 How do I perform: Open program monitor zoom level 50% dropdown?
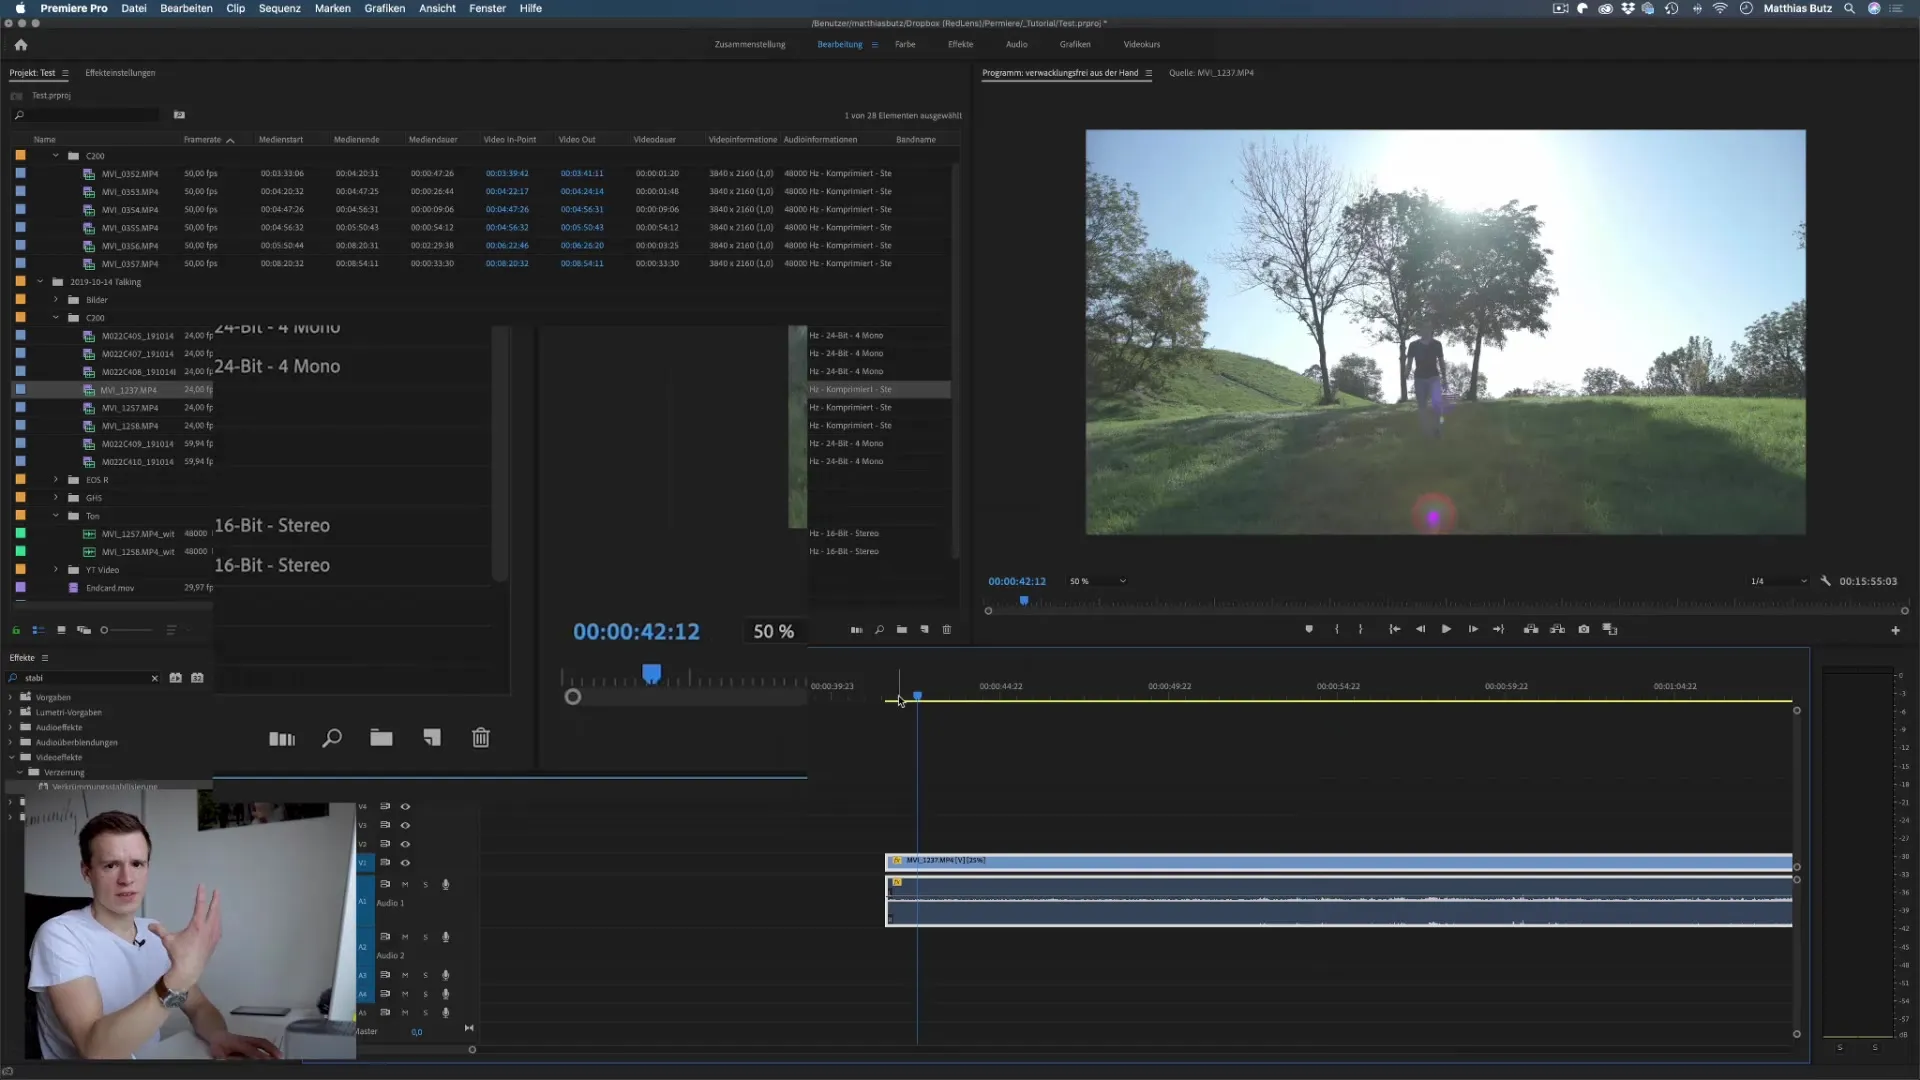[x=1097, y=581]
